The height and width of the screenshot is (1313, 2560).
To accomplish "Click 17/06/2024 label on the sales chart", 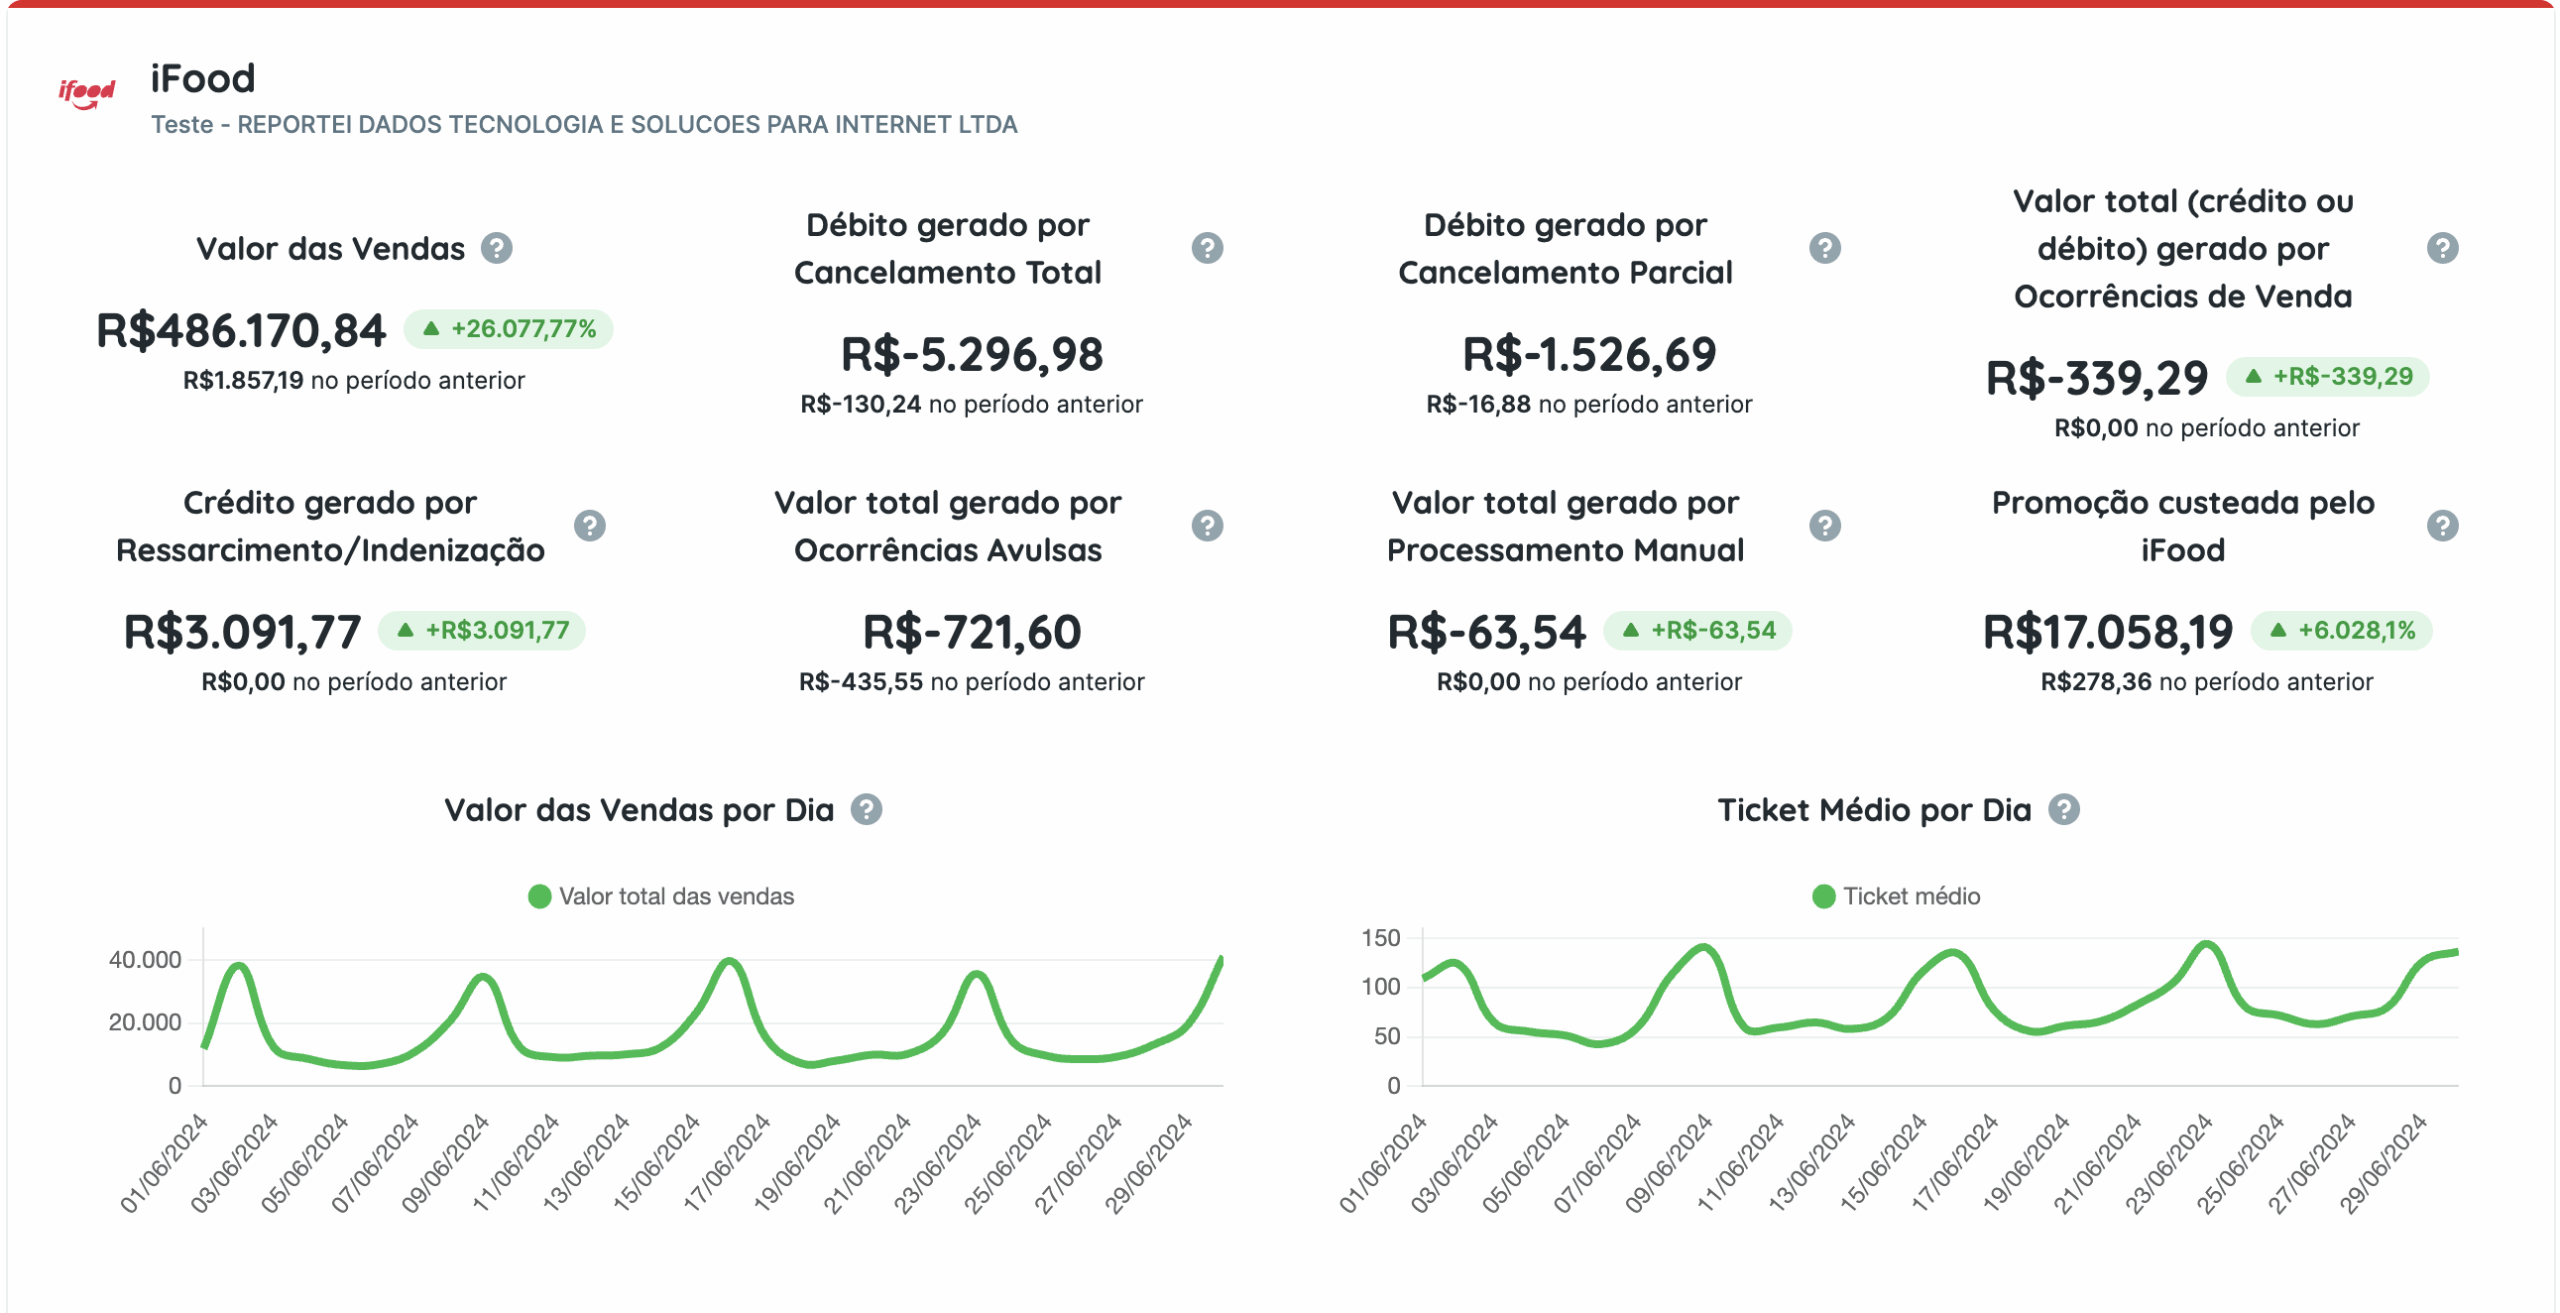I will tap(728, 1163).
